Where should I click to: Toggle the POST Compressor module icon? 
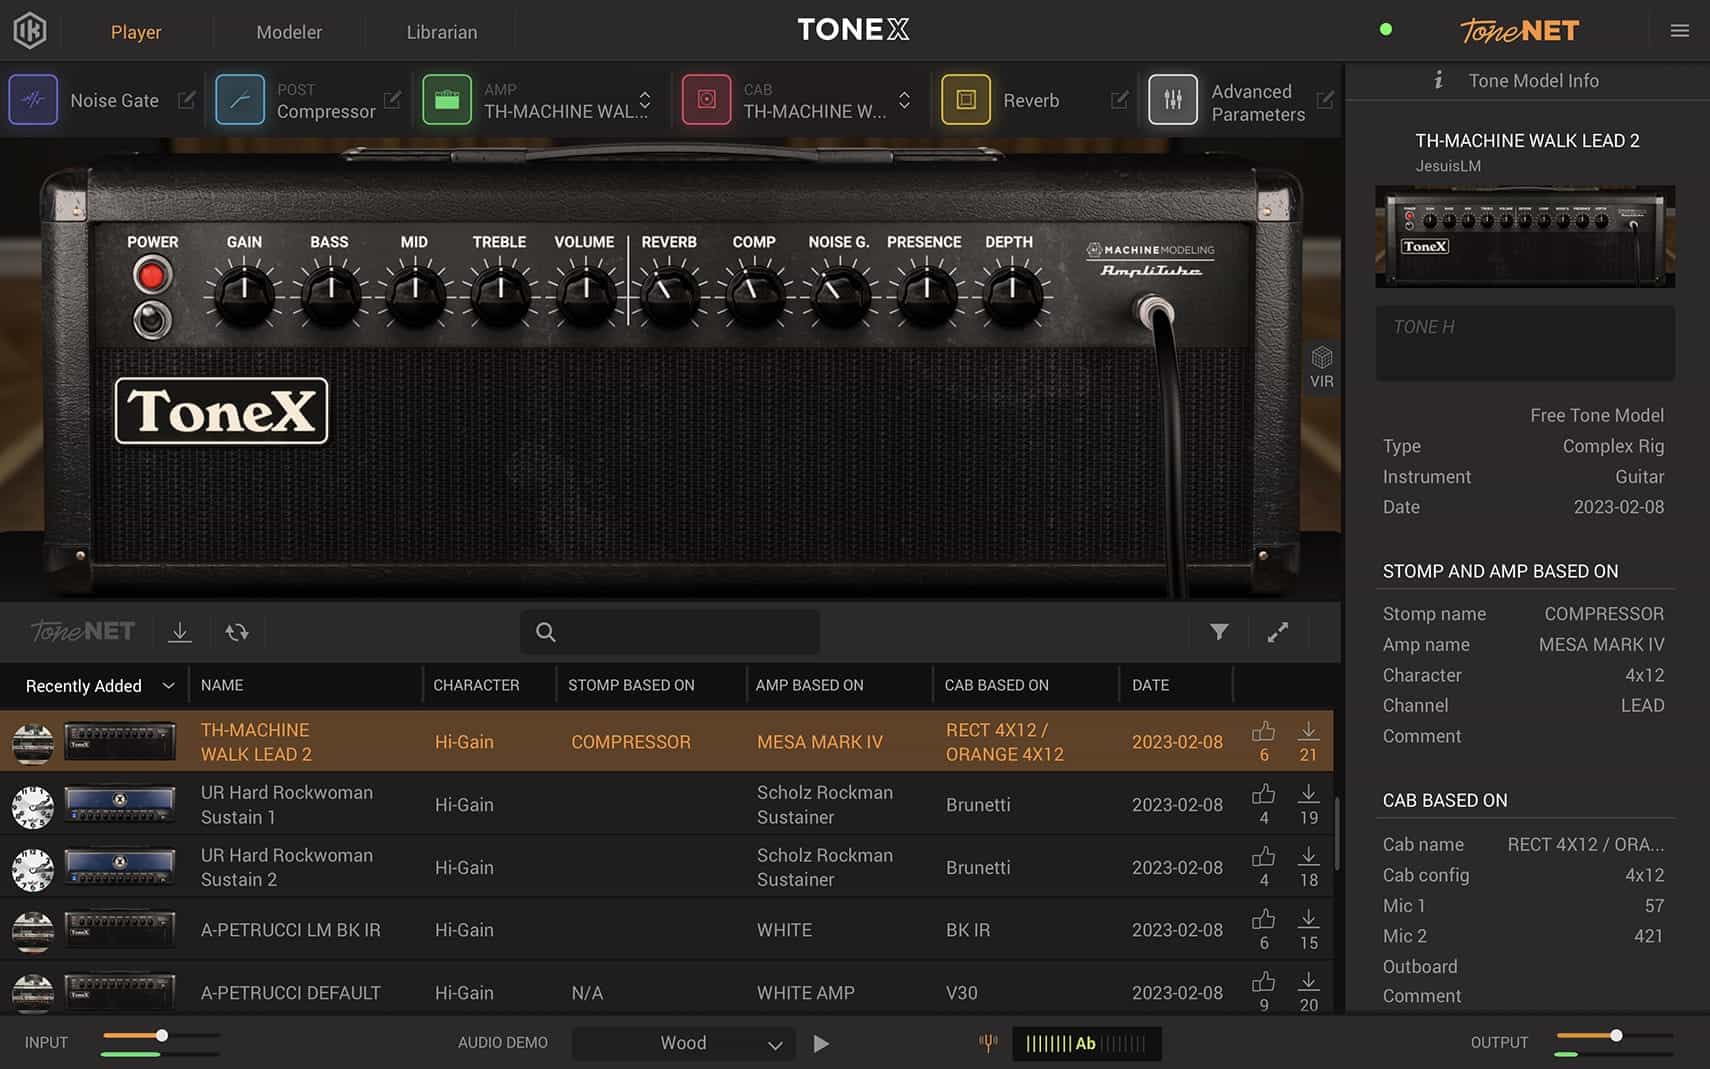(x=240, y=100)
